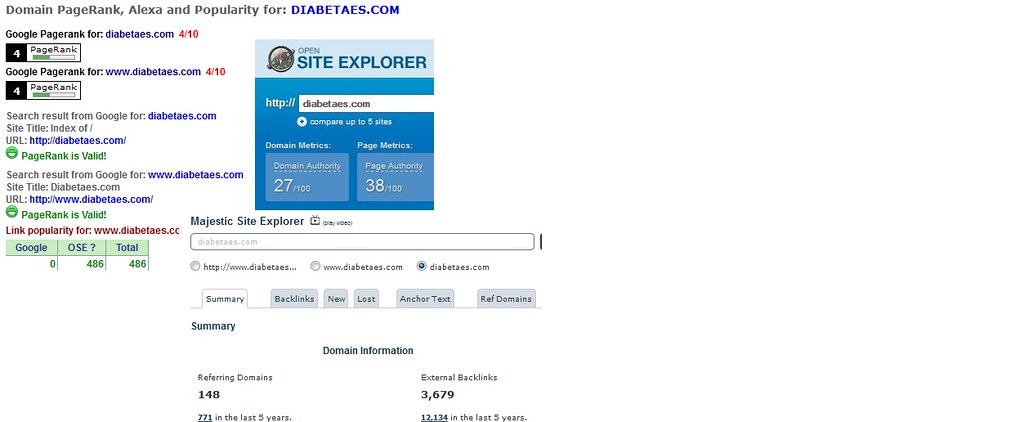This screenshot has height=422, width=1024.
Task: Click diabetaes.com in the first search result line
Action: [x=182, y=116]
